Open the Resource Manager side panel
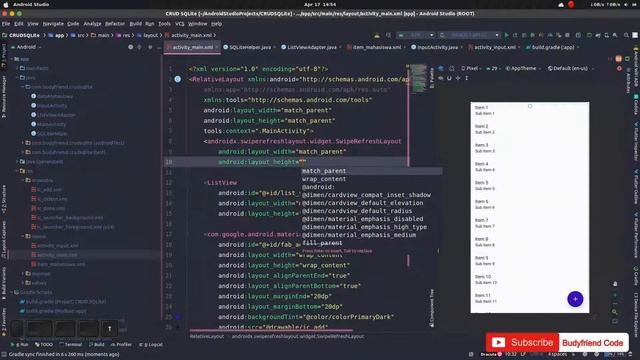The height and width of the screenshot is (360, 640). tap(4, 97)
